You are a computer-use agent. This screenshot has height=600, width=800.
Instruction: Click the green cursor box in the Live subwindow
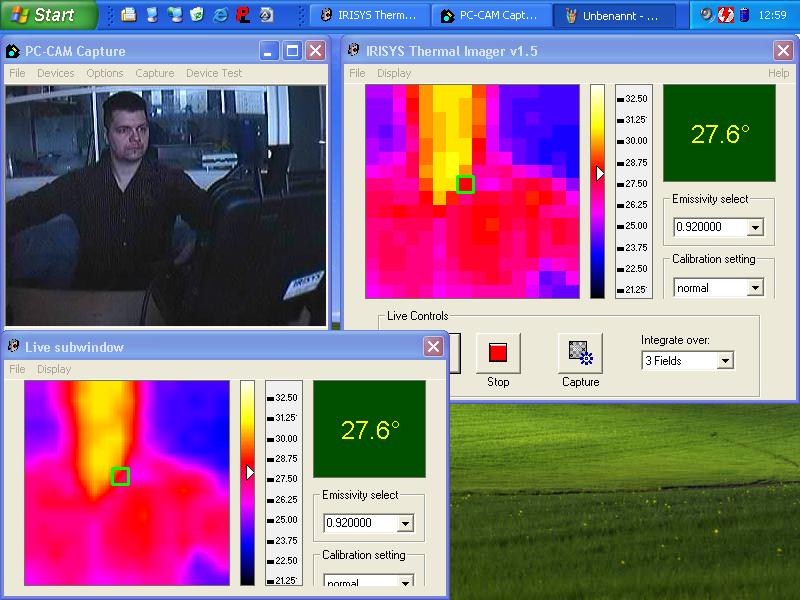coord(121,477)
